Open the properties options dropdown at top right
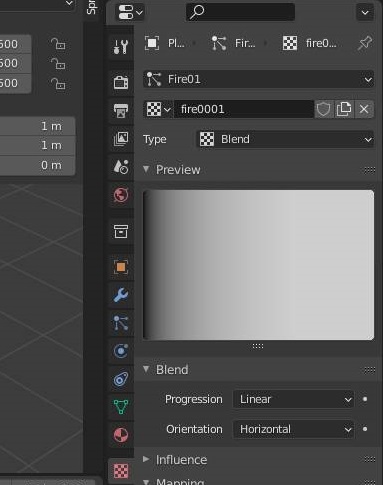Image resolution: width=383 pixels, height=485 pixels. point(365,13)
